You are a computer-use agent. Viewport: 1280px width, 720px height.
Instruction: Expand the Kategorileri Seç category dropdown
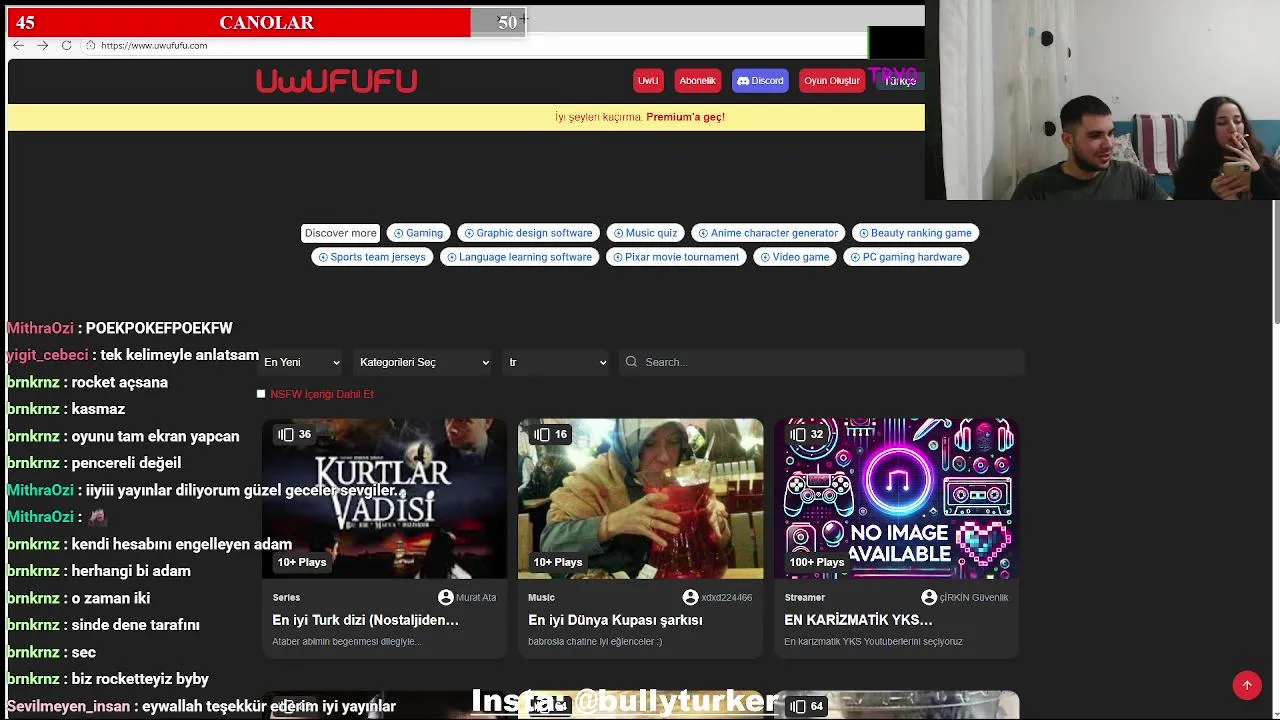coord(424,362)
